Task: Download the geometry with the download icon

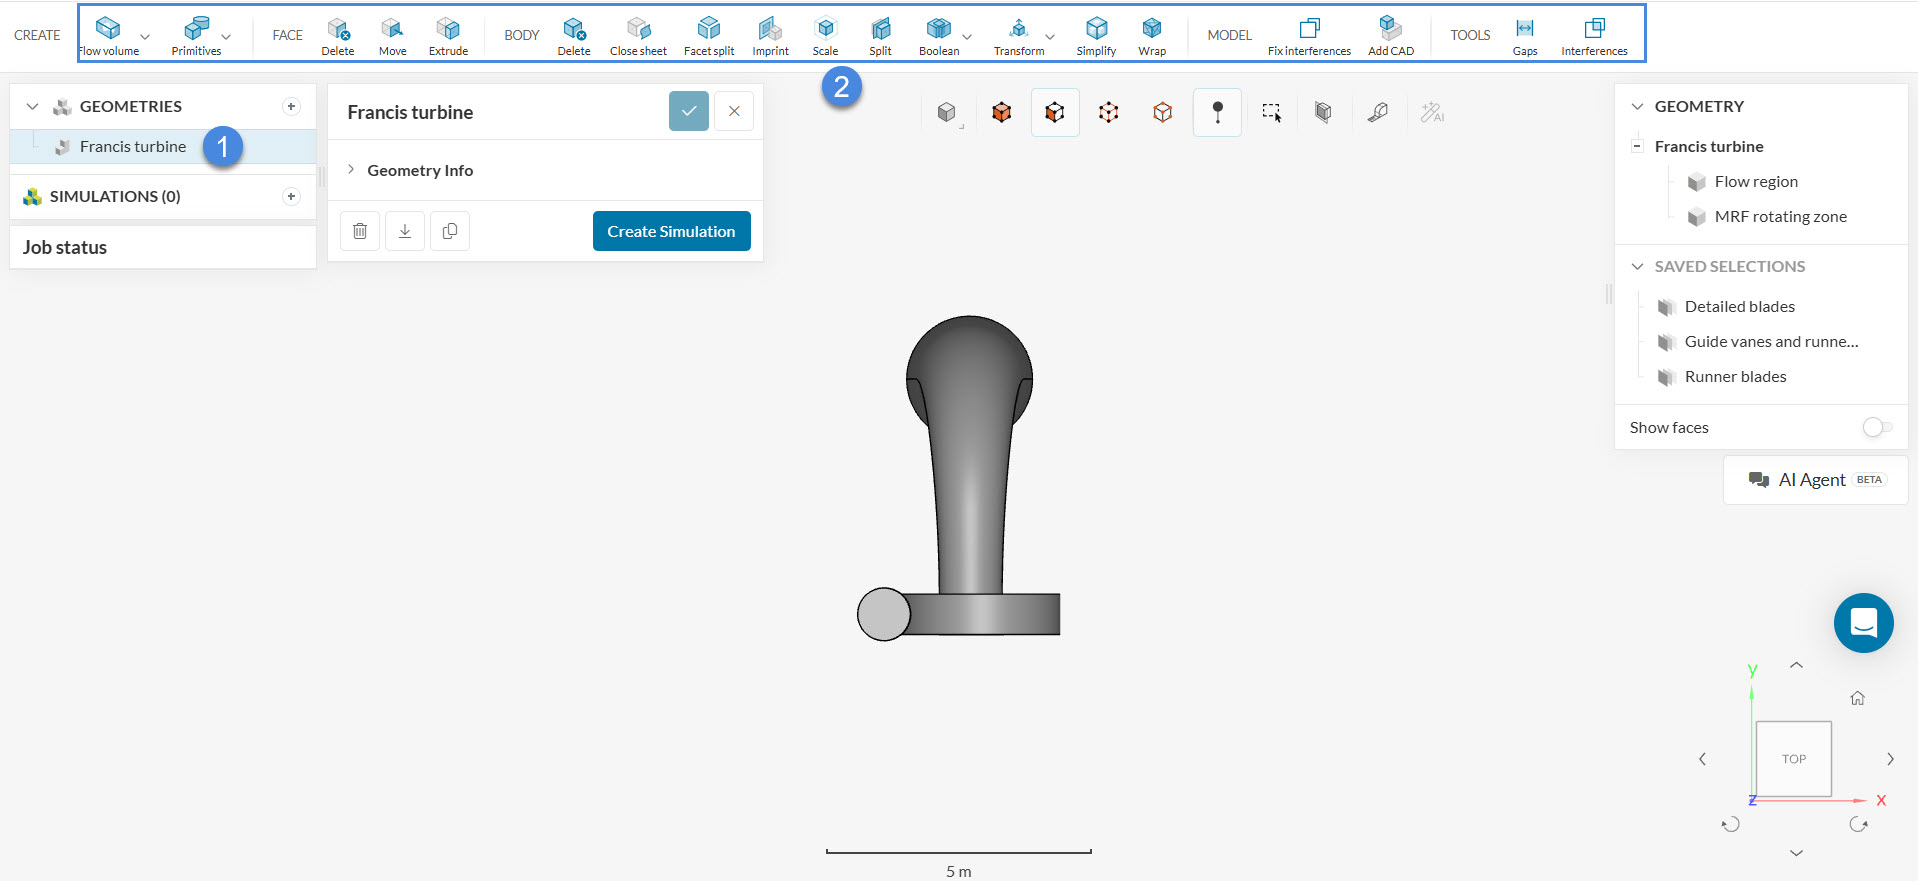Action: [x=405, y=231]
